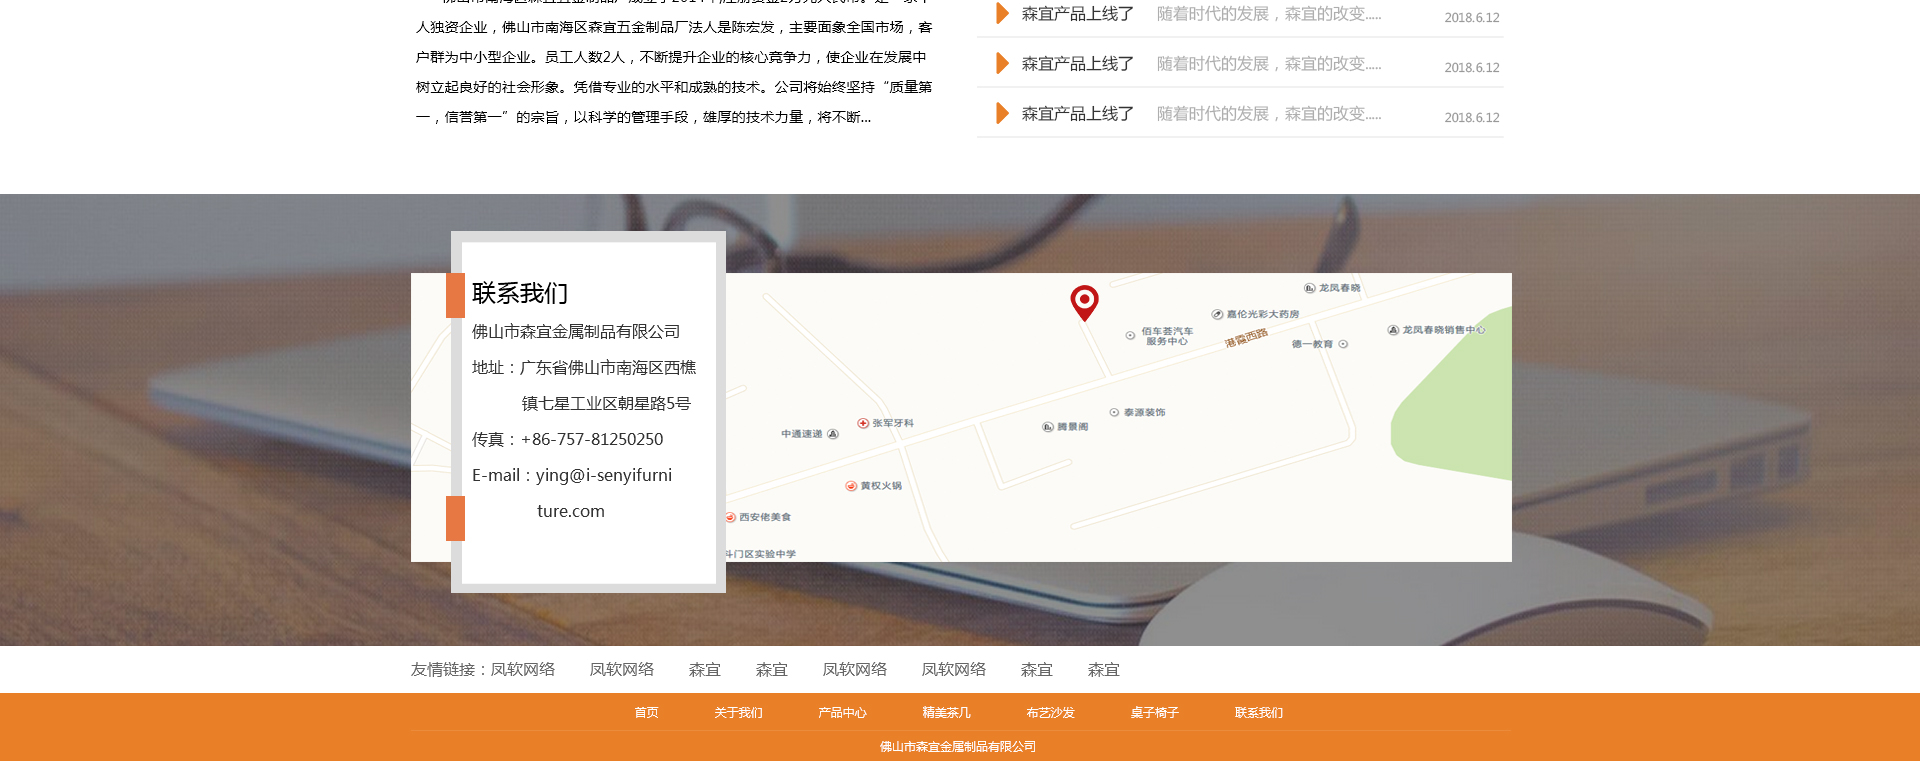Viewport: 1920px width, 761px height.
Task: Open 首页 in the footer menu
Action: click(x=646, y=713)
